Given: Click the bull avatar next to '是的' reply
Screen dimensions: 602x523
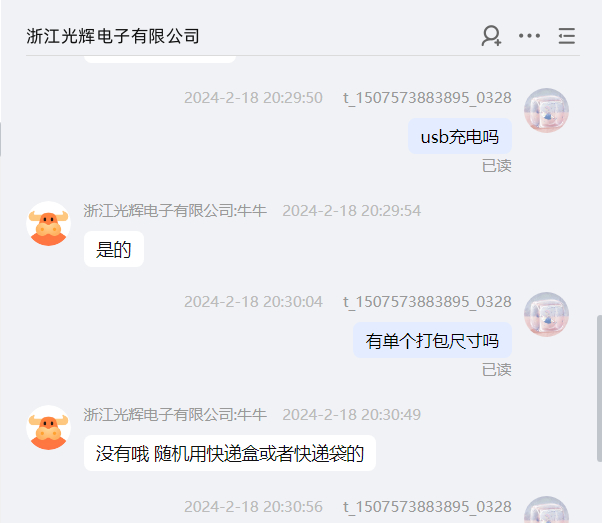Looking at the screenshot, I should tap(48, 223).
